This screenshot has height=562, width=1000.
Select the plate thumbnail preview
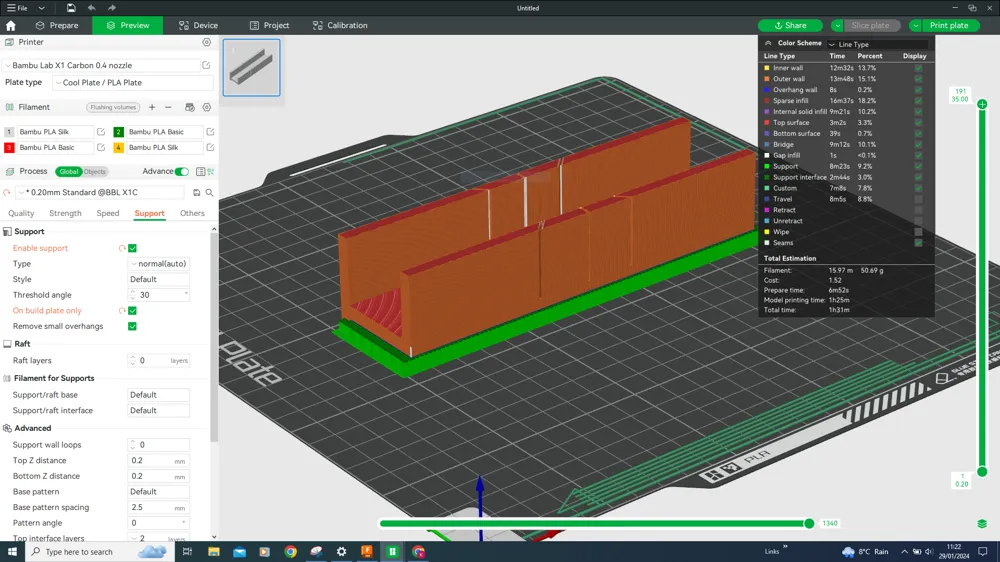[x=252, y=68]
